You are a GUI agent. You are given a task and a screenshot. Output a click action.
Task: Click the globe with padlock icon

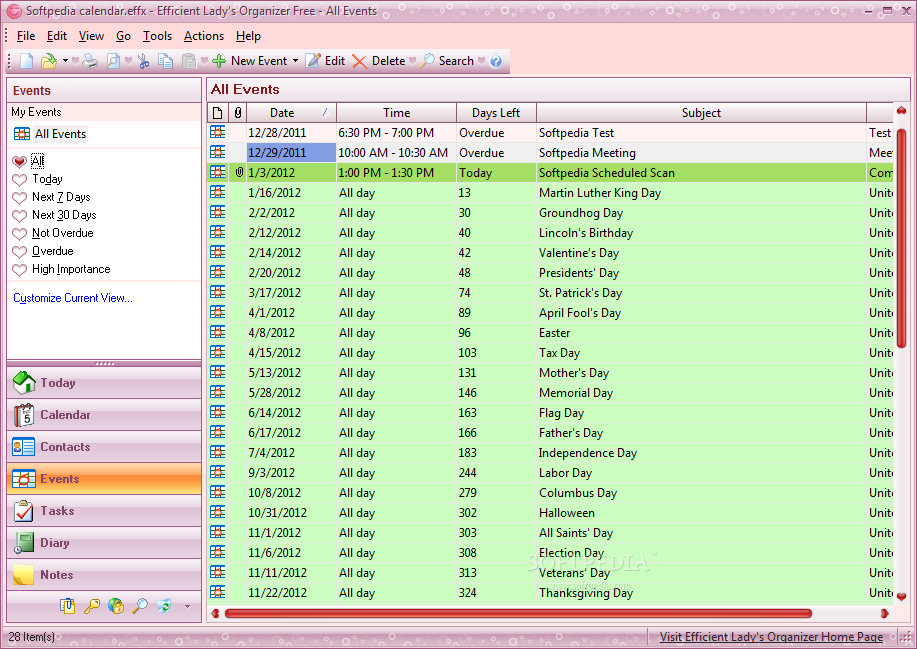[116, 606]
